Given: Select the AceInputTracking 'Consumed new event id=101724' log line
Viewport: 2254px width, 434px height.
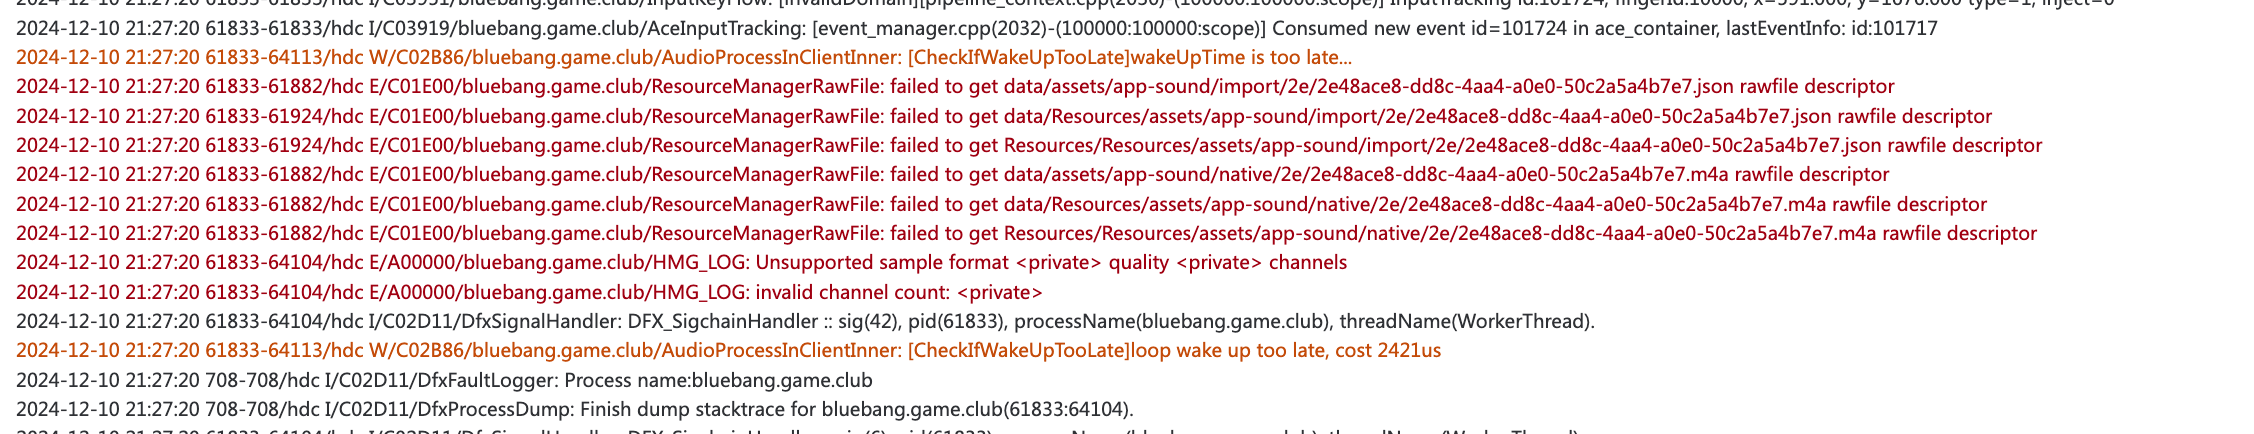Looking at the screenshot, I should pyautogui.click(x=976, y=28).
